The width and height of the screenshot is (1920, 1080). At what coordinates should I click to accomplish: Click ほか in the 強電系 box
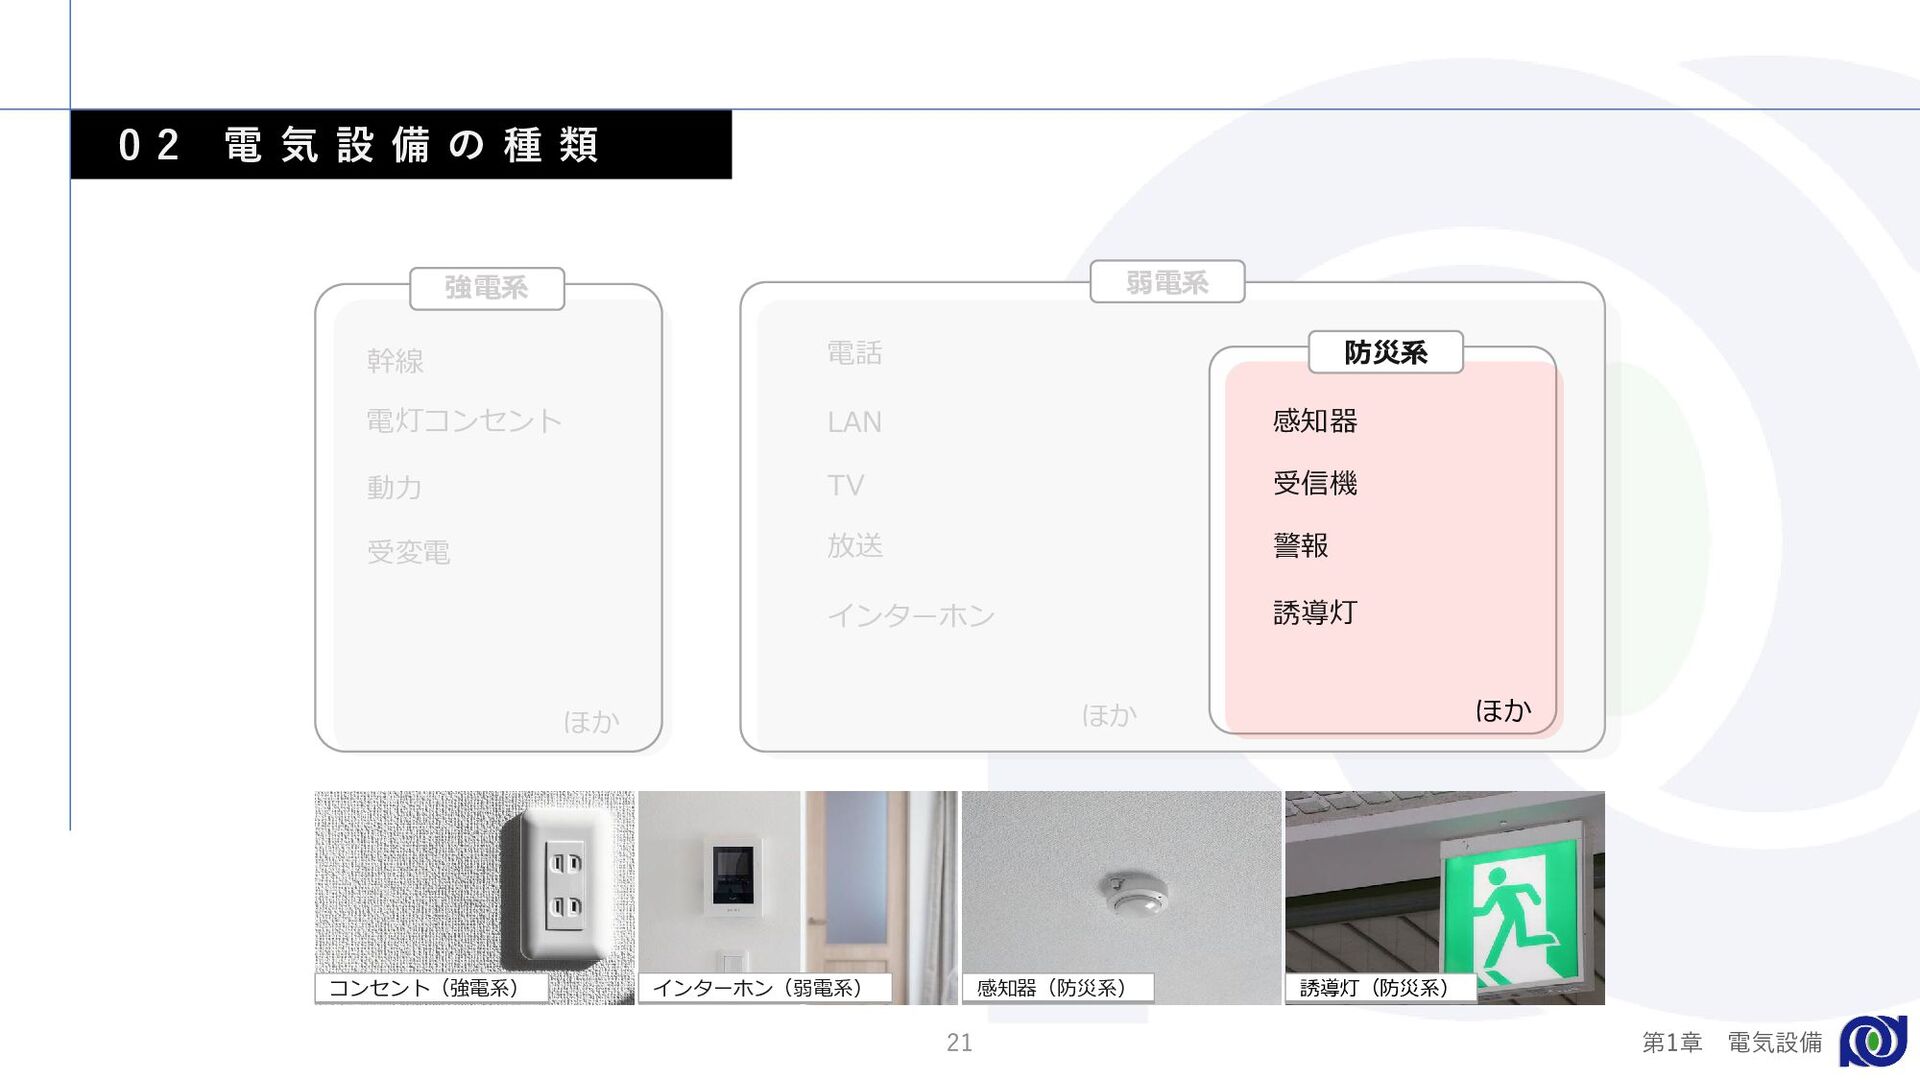(591, 721)
